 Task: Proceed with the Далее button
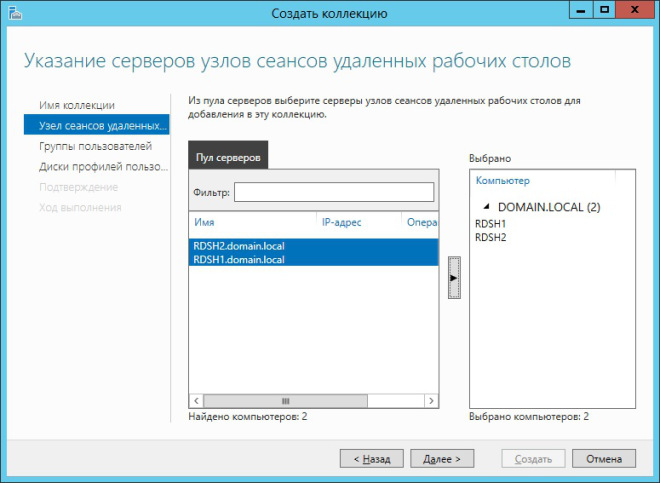coord(441,458)
